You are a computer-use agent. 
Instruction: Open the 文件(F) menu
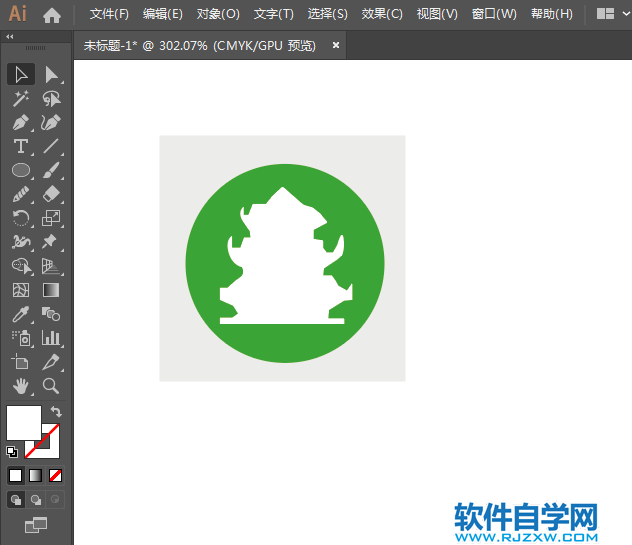(109, 14)
